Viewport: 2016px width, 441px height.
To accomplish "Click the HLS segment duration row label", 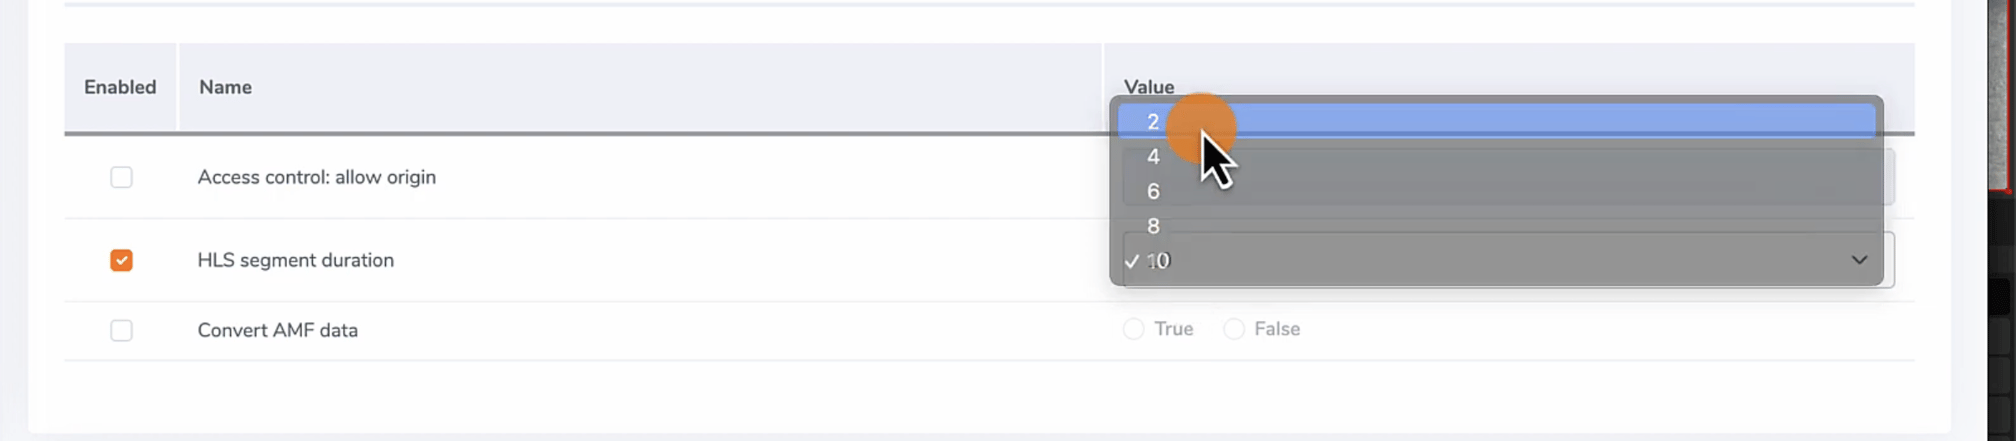I will pyautogui.click(x=295, y=260).
